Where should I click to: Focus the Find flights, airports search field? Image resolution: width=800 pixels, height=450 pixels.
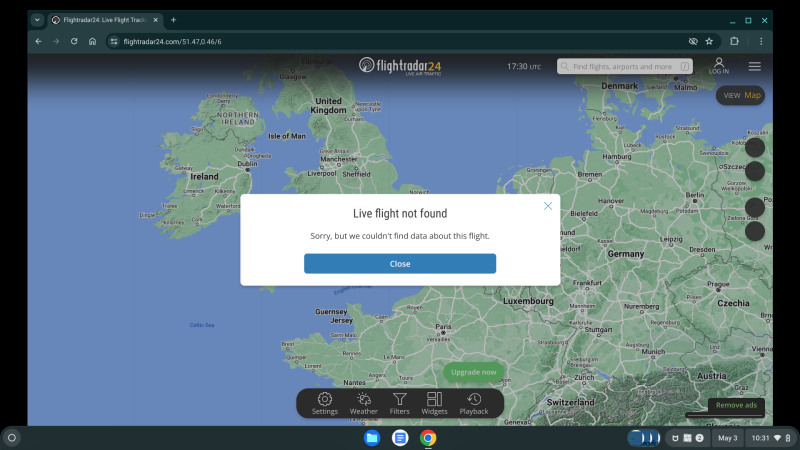coord(624,66)
